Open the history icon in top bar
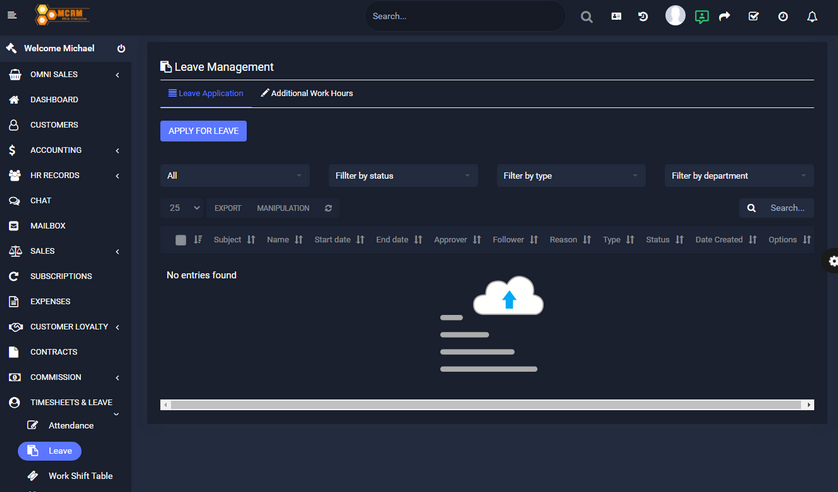Screen dimensions: 838x492 click(x=643, y=17)
